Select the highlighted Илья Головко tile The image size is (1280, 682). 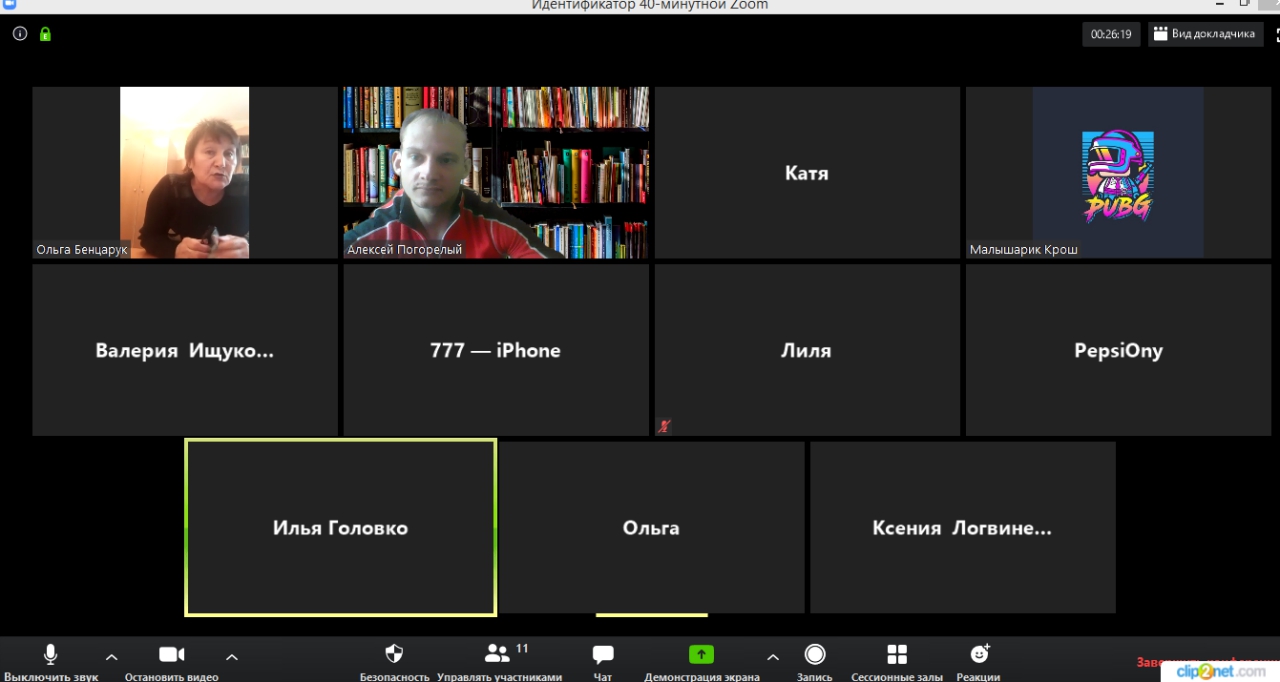(340, 527)
